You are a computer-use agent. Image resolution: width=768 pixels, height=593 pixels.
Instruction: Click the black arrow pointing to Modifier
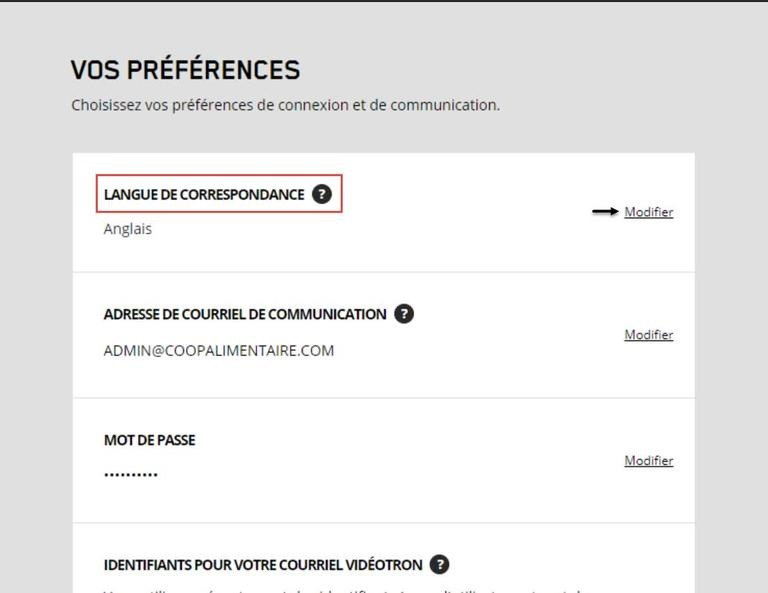(x=605, y=212)
